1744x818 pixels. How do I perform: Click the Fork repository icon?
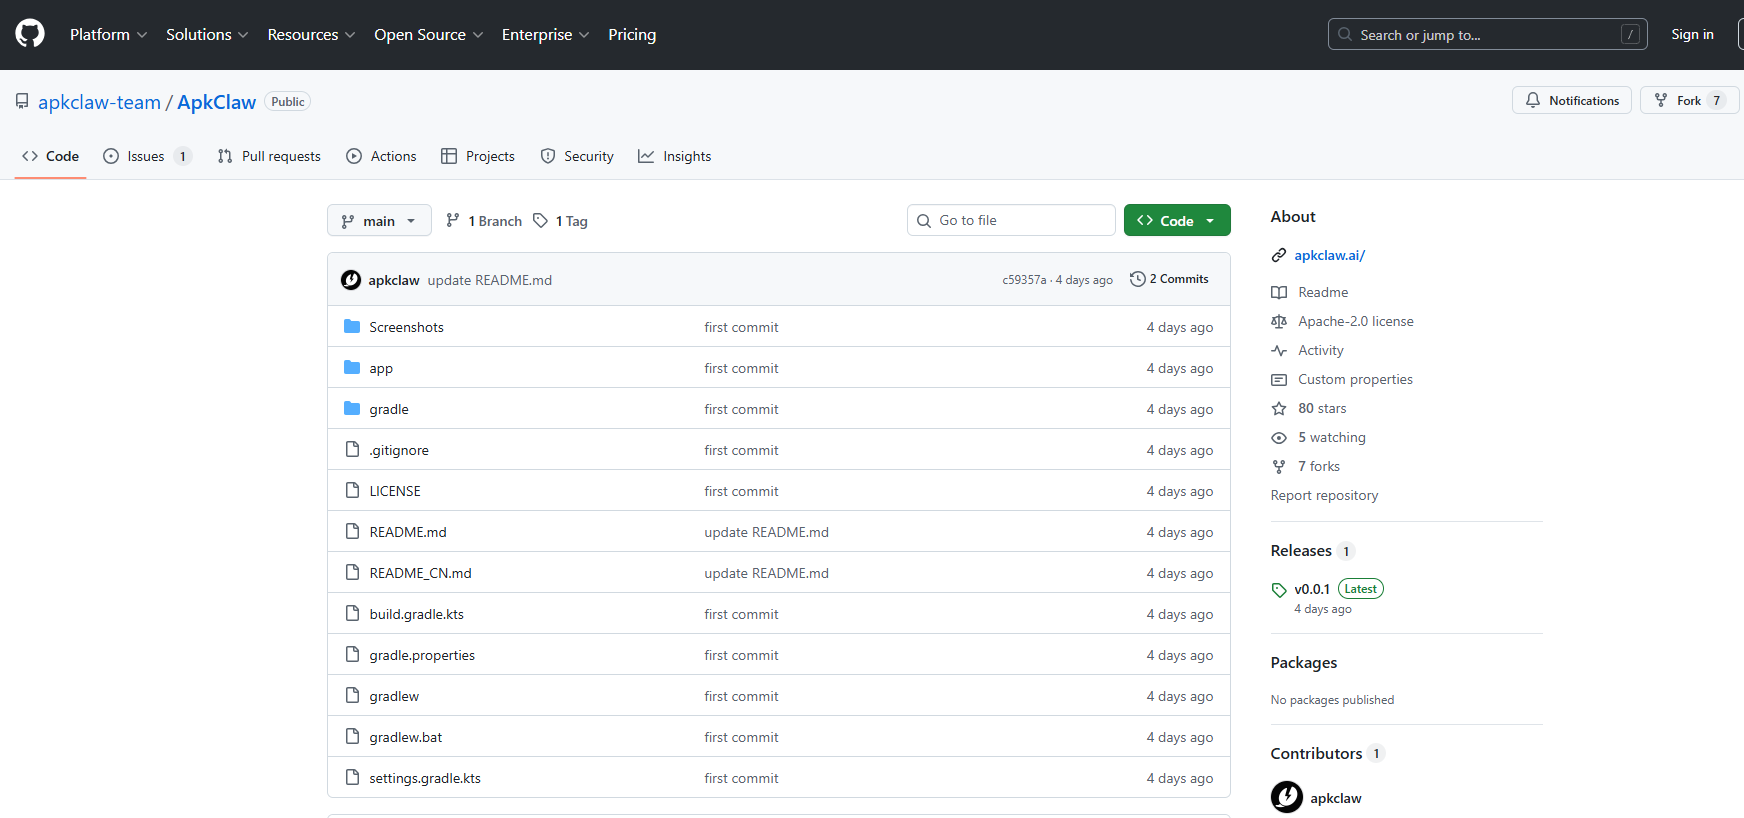pos(1661,100)
